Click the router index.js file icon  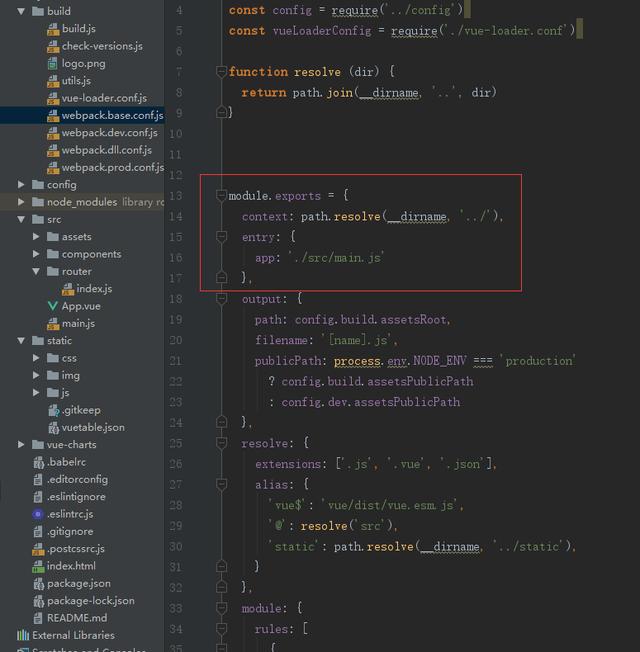[68, 289]
